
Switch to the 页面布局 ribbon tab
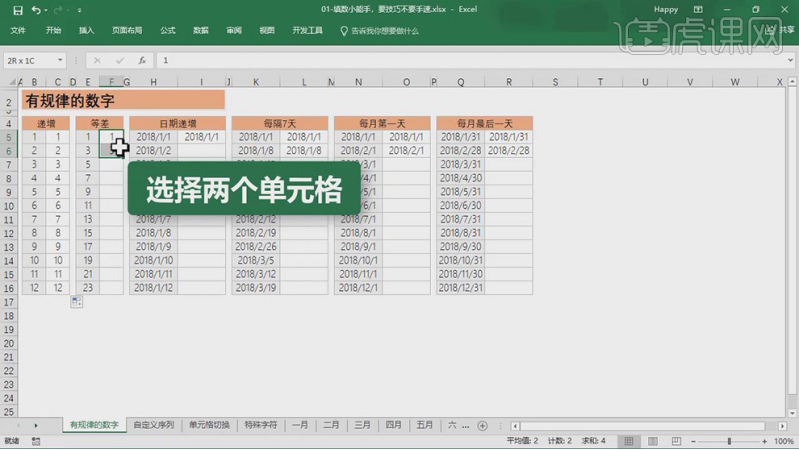coord(127,31)
